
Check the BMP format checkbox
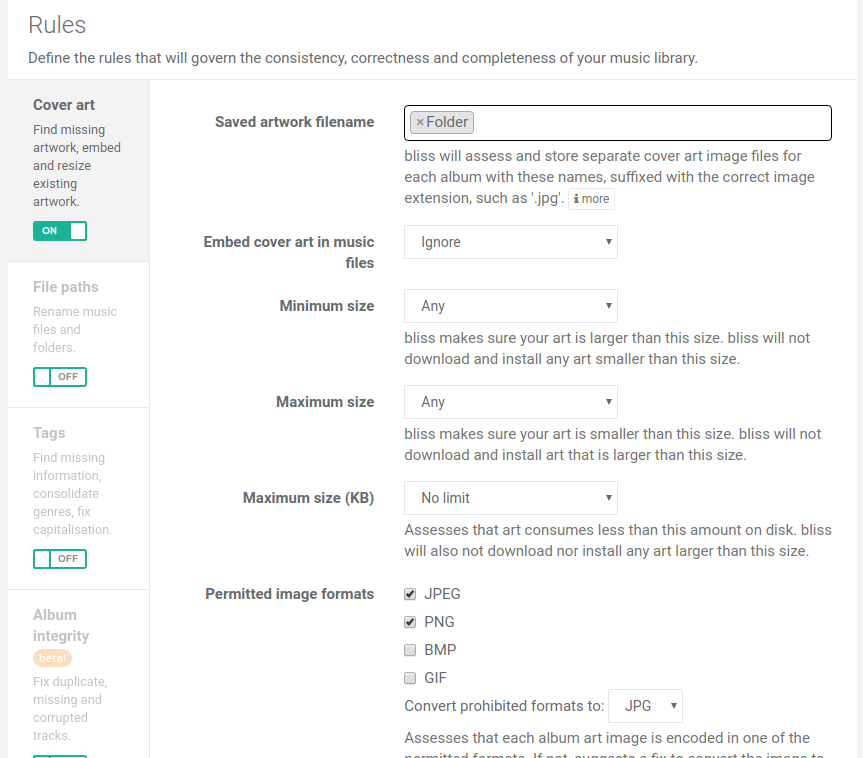coord(410,650)
